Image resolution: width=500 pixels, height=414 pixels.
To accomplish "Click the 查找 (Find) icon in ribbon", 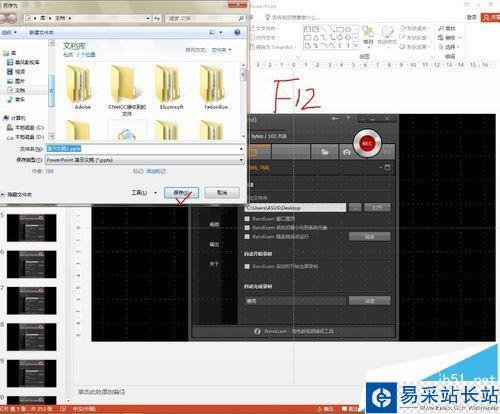I will click(x=441, y=28).
